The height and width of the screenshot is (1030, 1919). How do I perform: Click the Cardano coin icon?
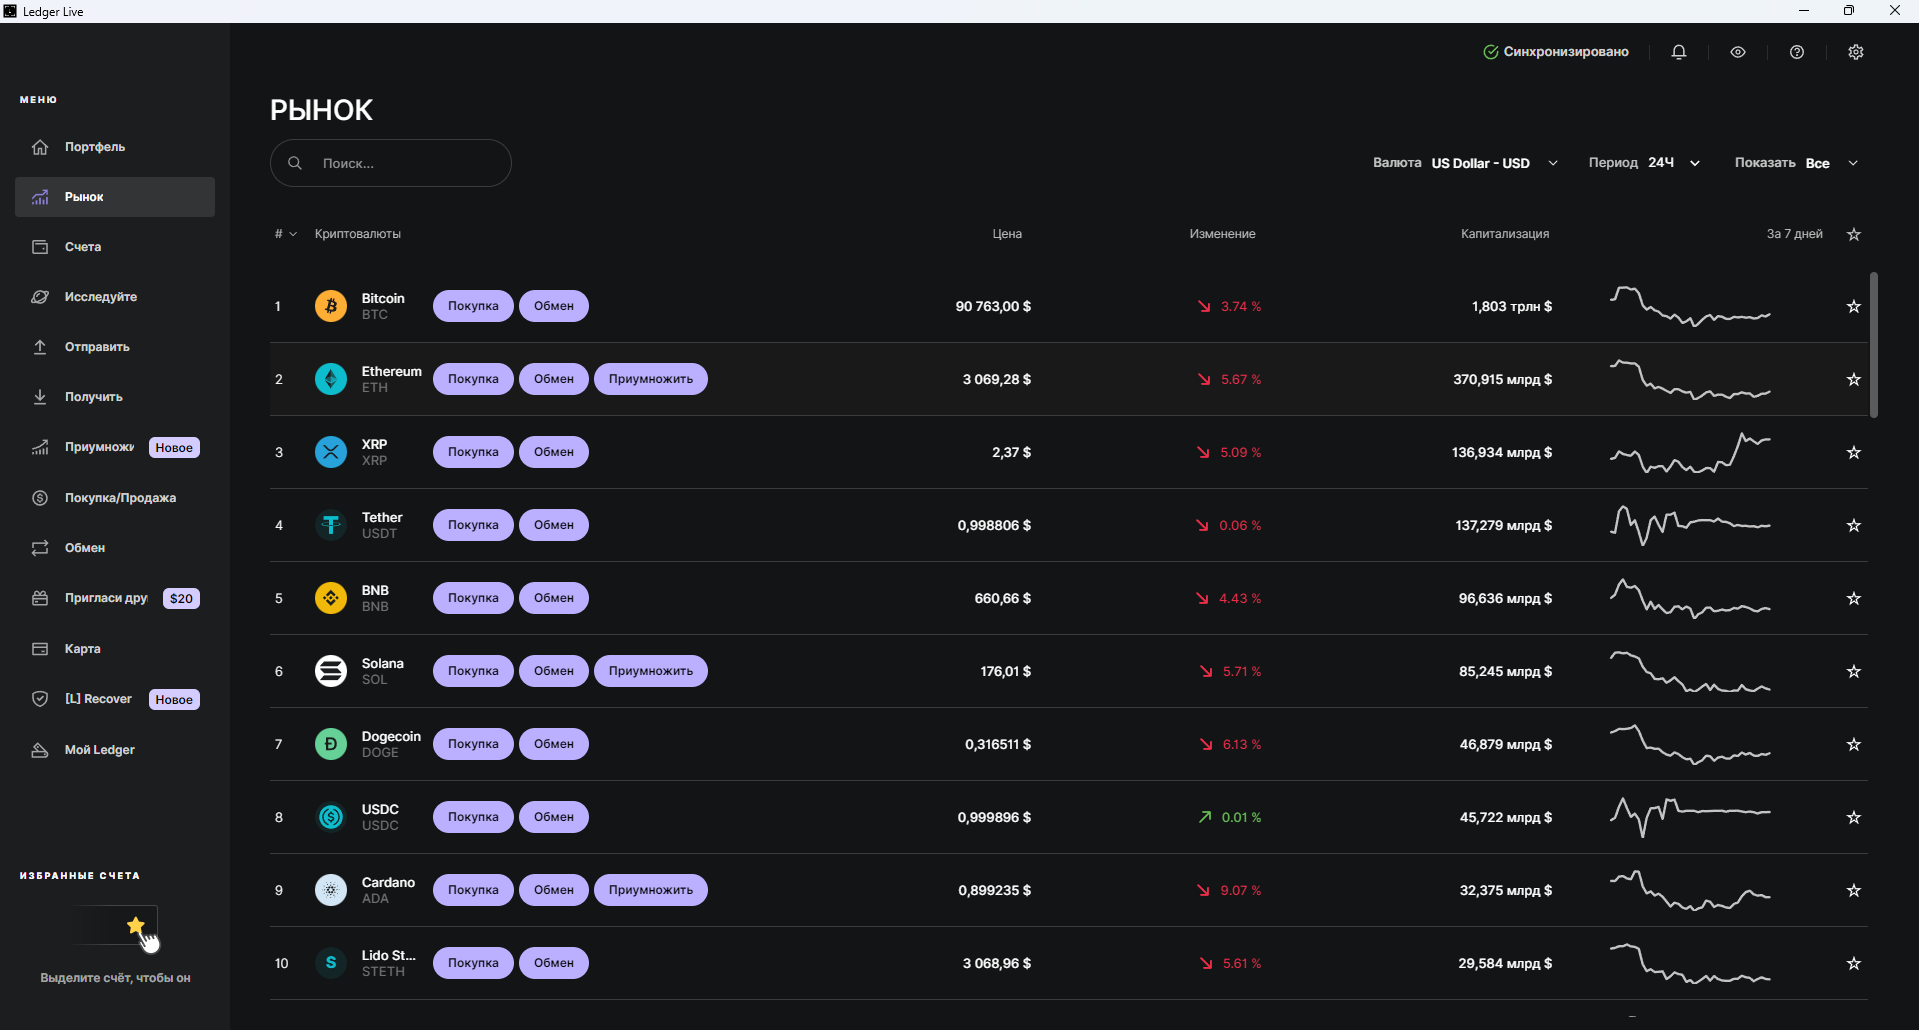tap(331, 890)
